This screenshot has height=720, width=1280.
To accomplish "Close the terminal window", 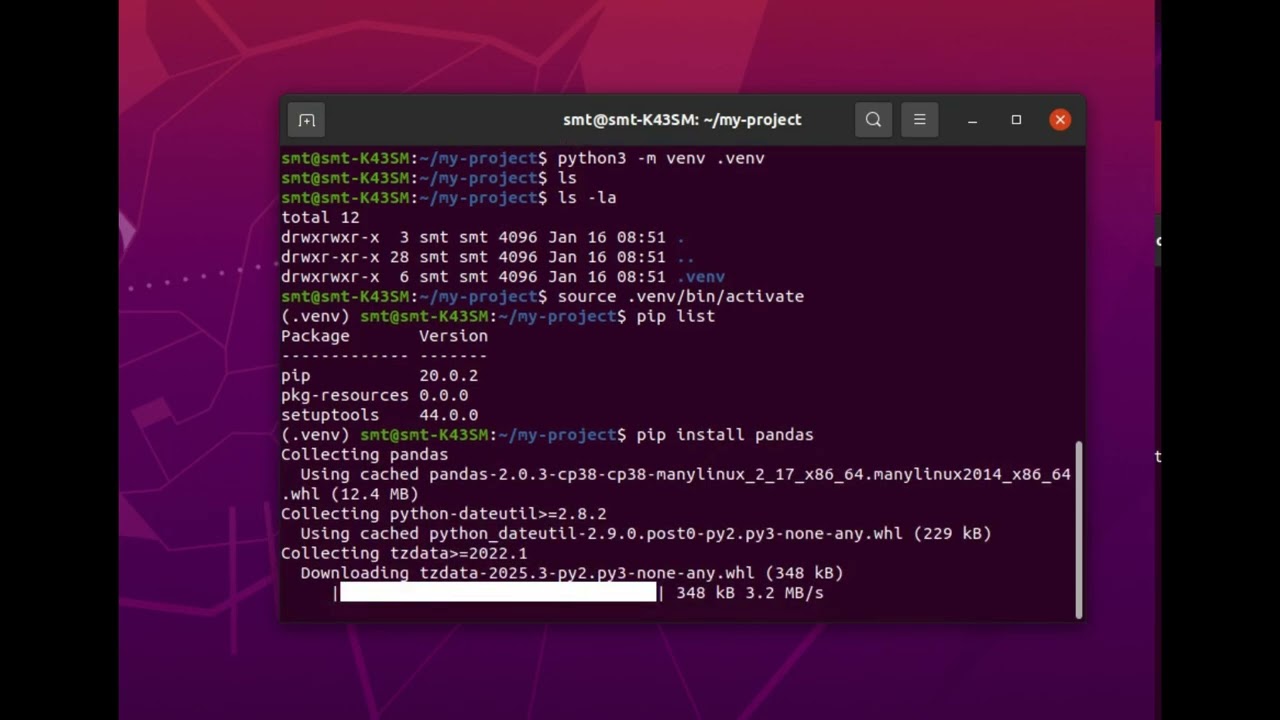I will tap(1060, 120).
